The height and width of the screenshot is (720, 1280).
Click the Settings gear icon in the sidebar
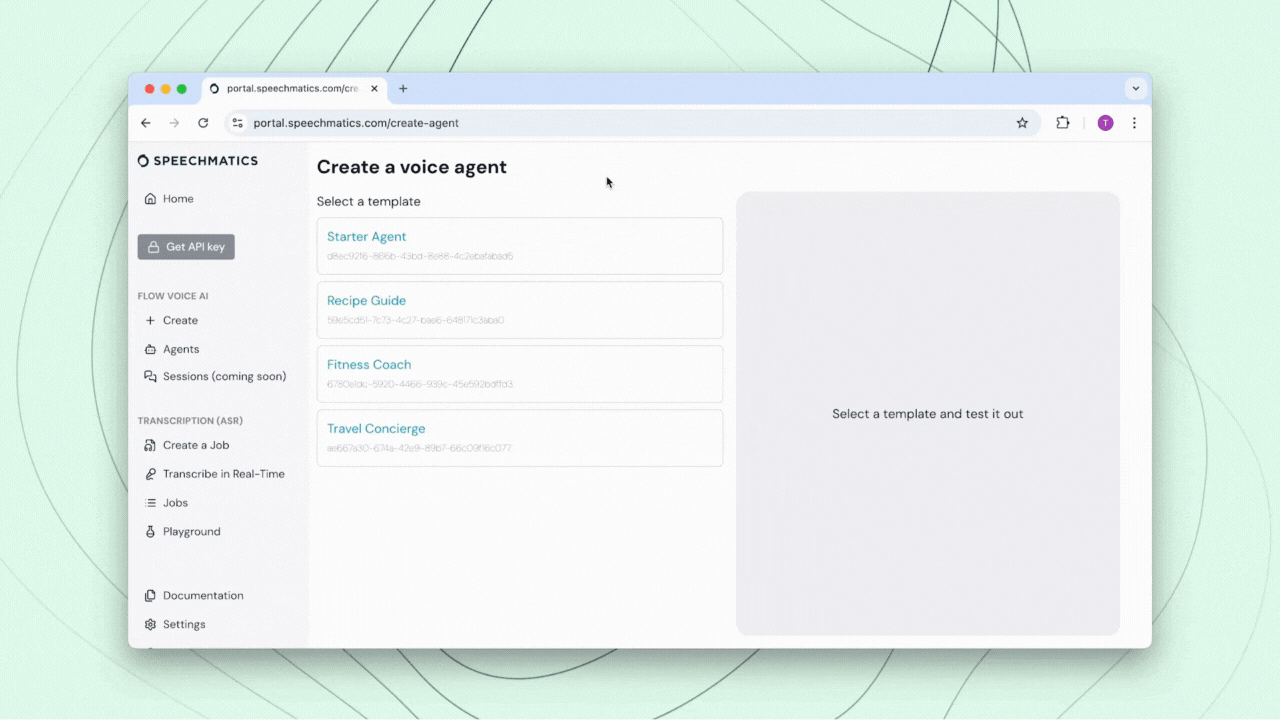150,625
